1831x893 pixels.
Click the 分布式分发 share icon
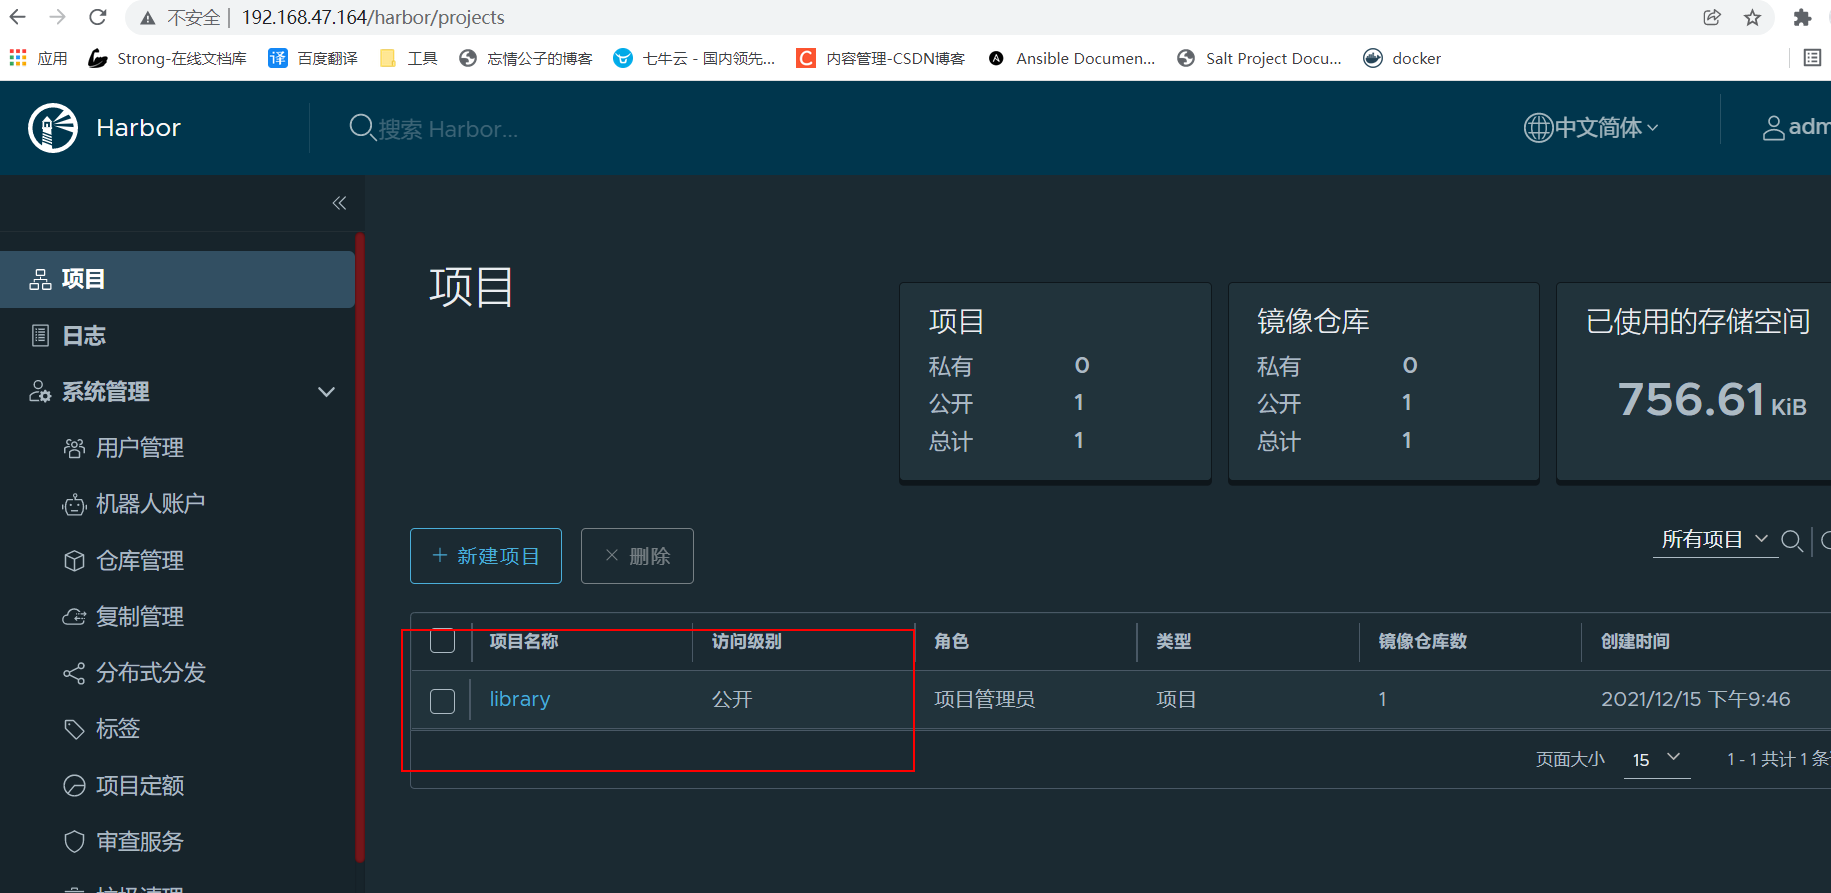point(74,673)
